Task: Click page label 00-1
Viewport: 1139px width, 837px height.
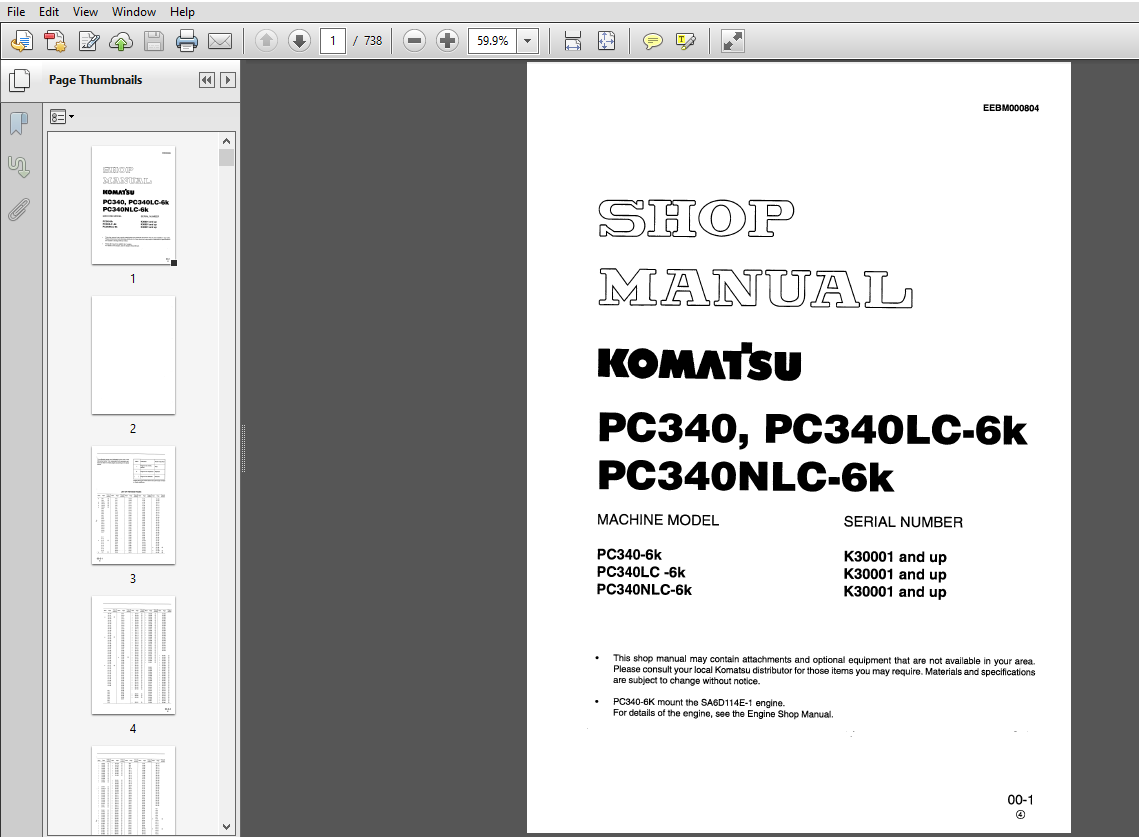Action: pyautogui.click(x=1020, y=800)
